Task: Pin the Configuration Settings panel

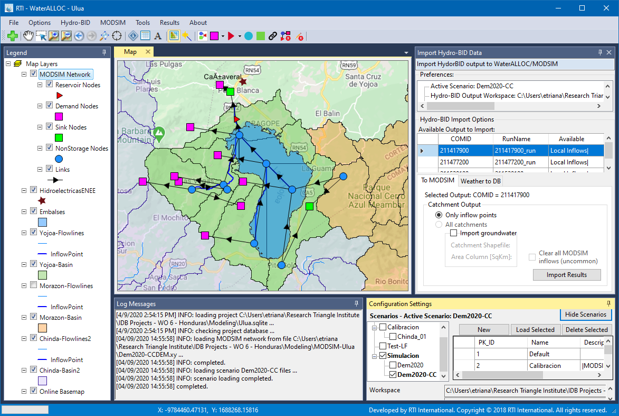Action: pos(608,304)
